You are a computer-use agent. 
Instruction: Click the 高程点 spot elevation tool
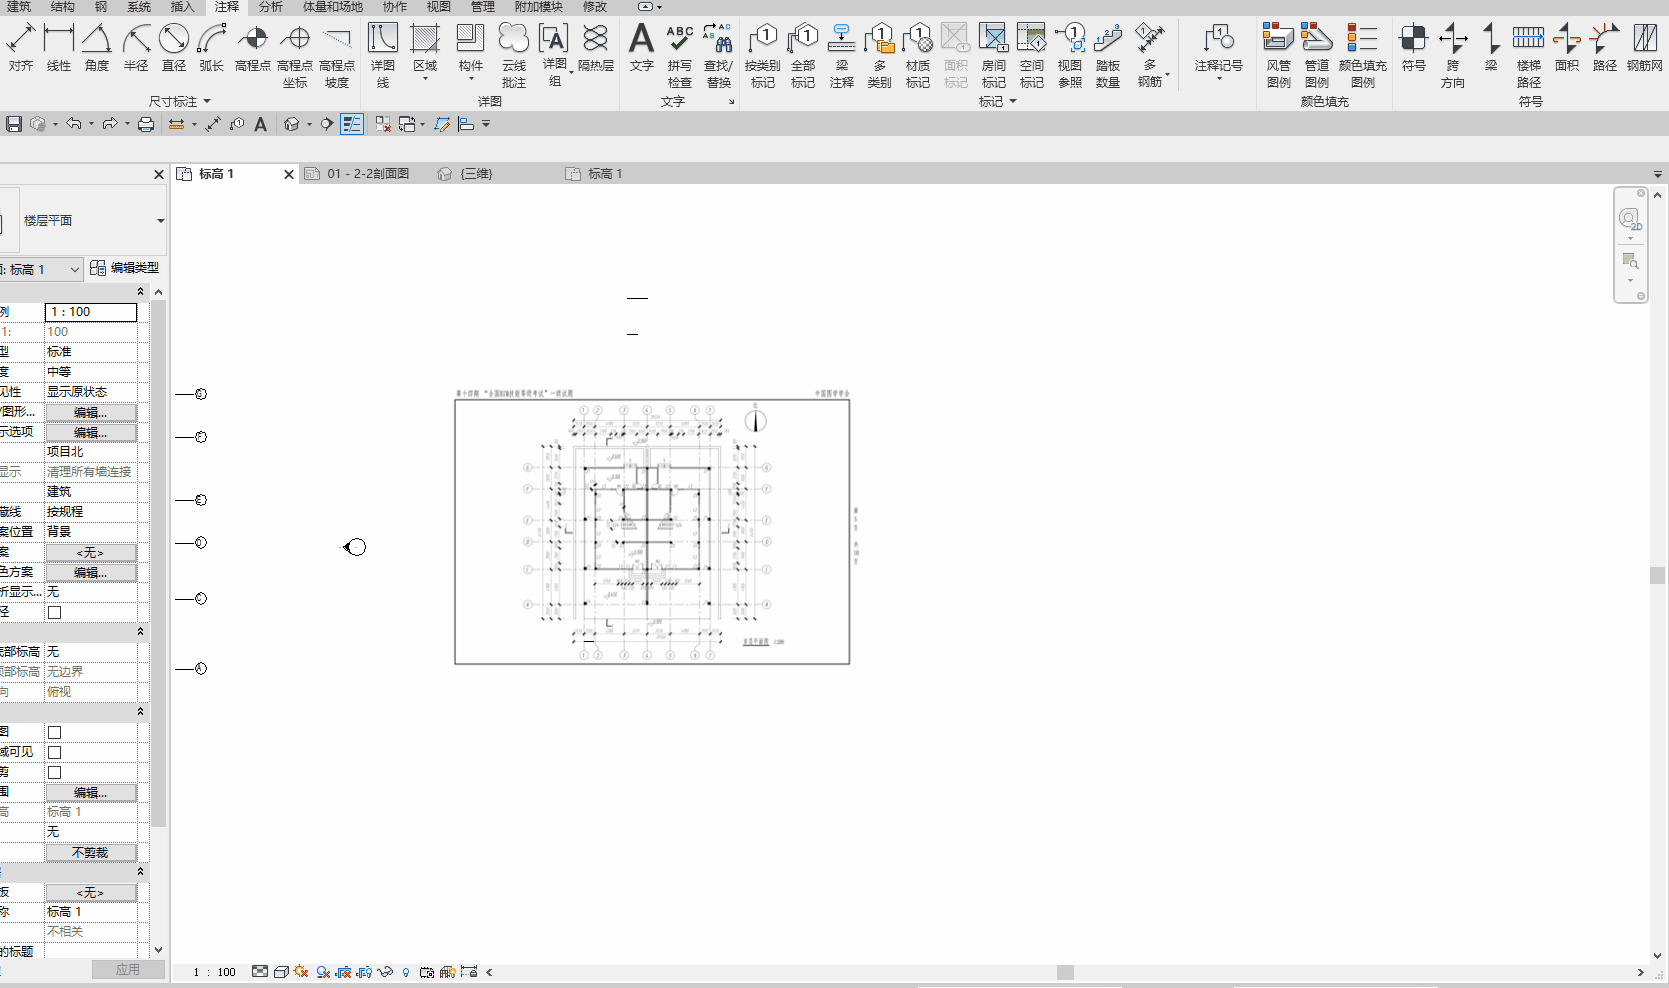coord(253,48)
